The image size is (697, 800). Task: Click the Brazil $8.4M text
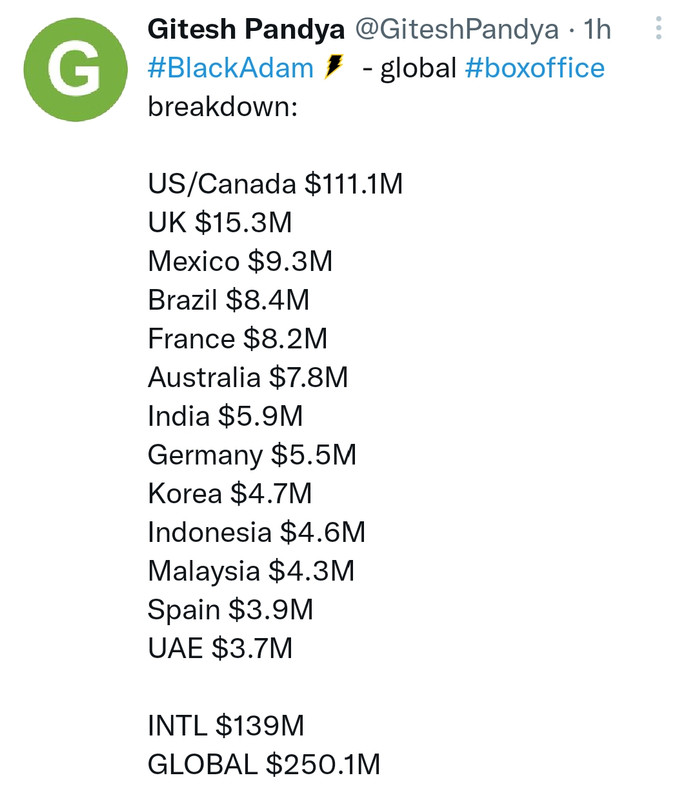pos(229,300)
